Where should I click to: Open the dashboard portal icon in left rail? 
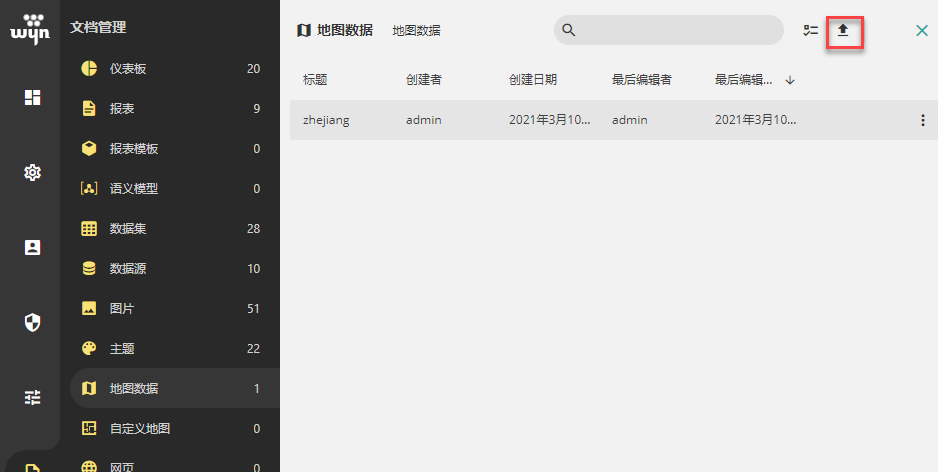coord(32,98)
